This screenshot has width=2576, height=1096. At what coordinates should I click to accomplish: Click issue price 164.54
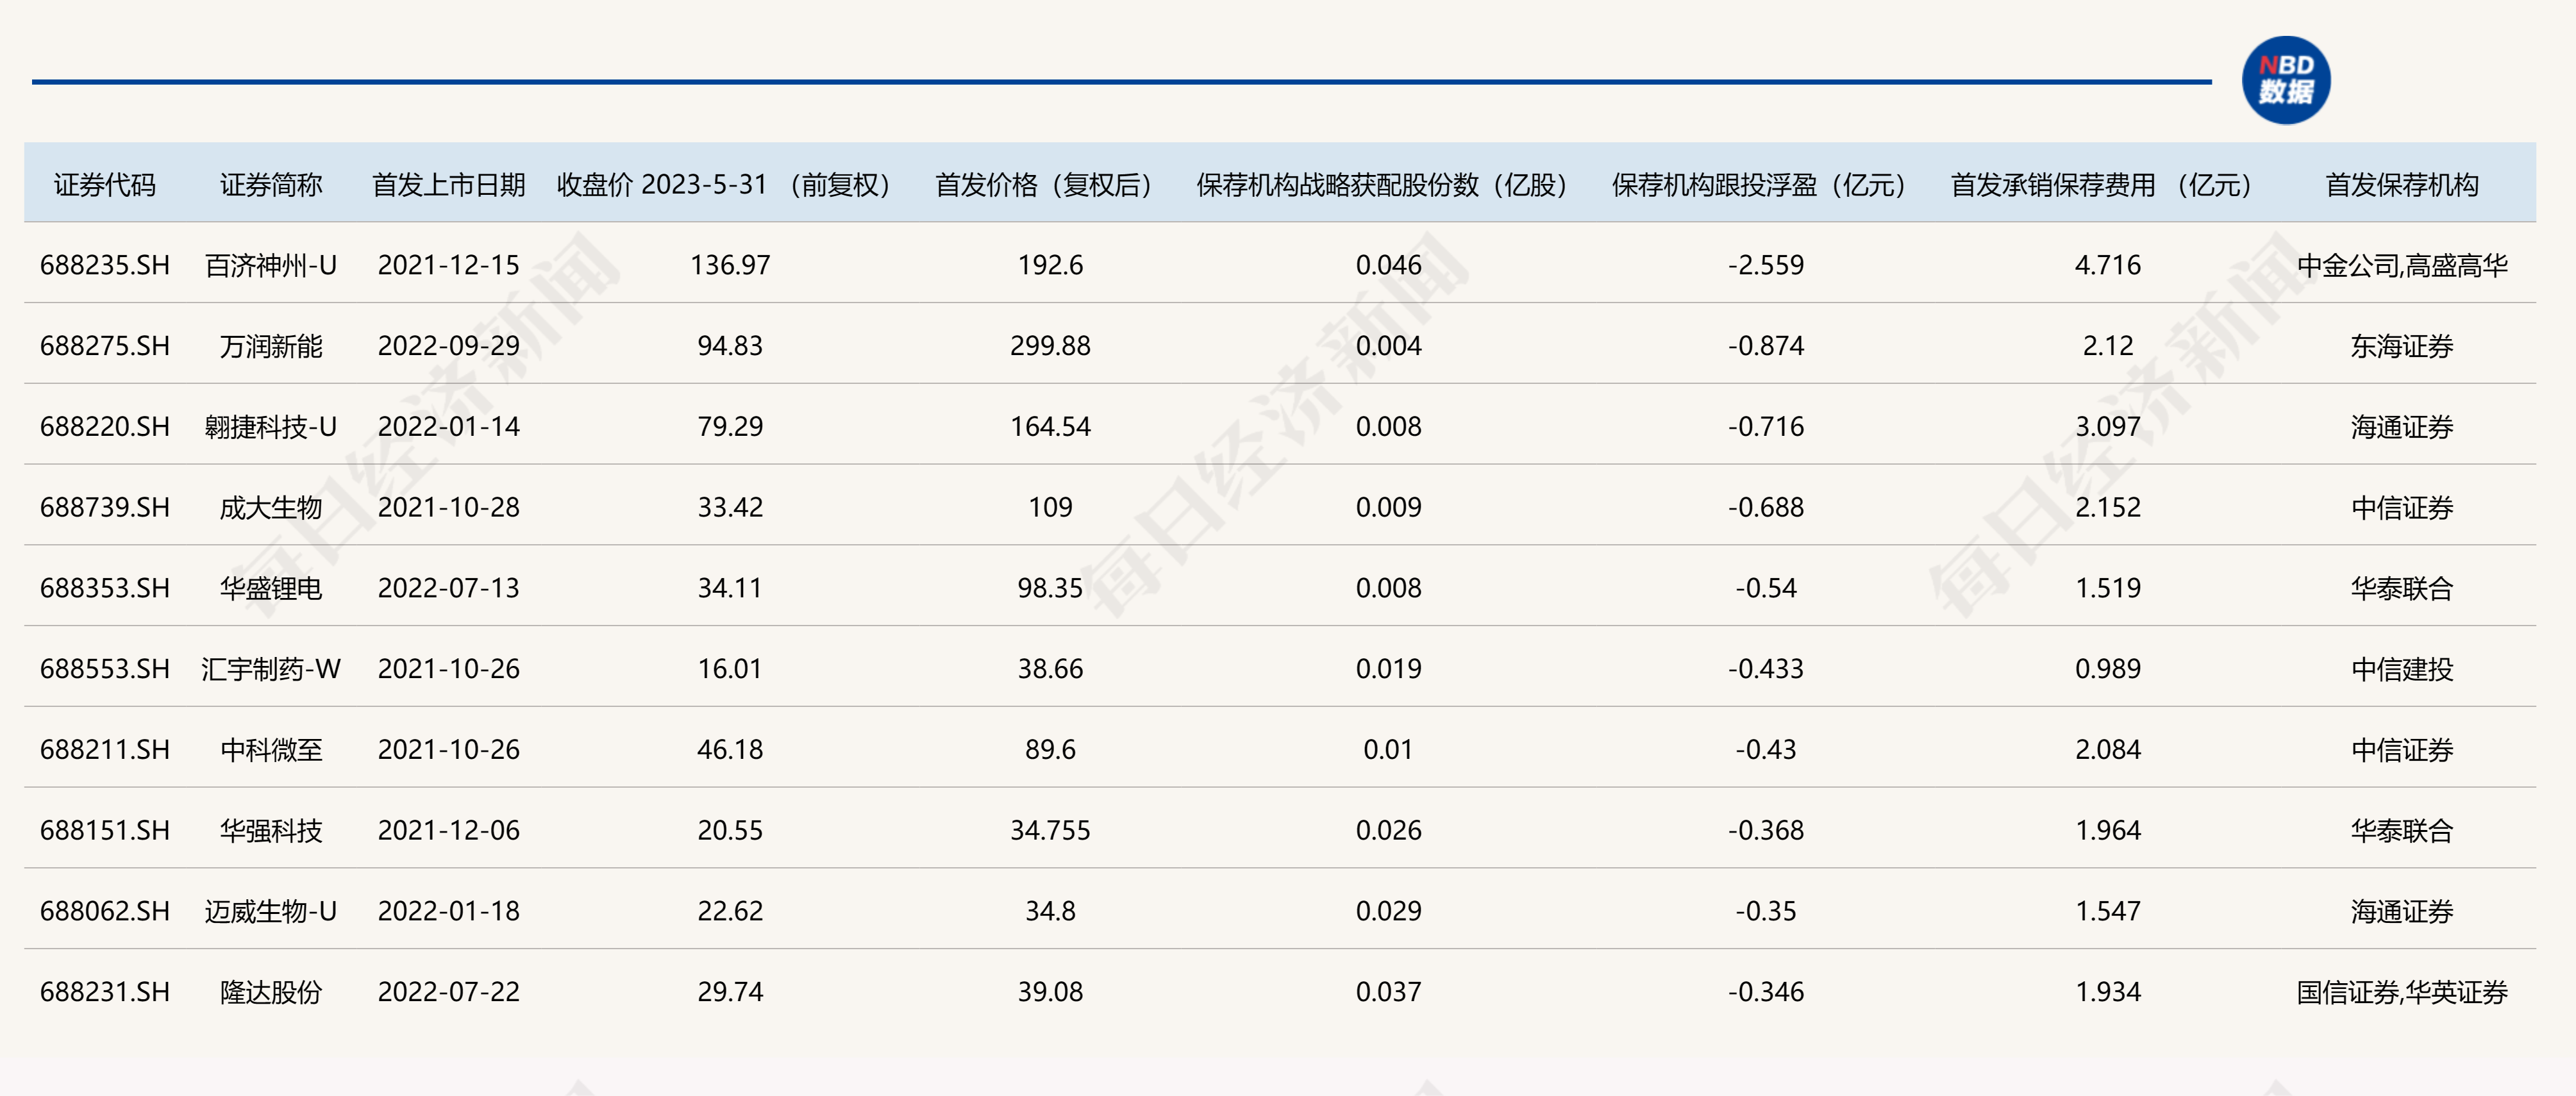coord(1050,427)
